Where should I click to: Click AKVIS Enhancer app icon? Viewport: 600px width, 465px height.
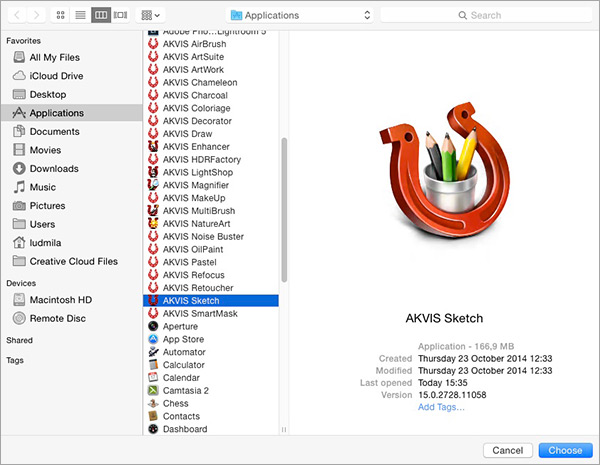(153, 147)
